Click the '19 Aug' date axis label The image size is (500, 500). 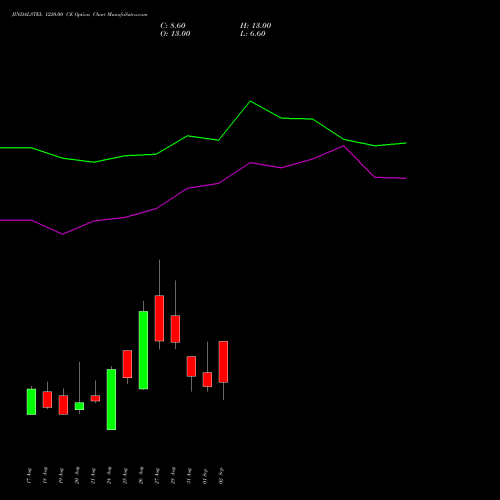click(61, 476)
